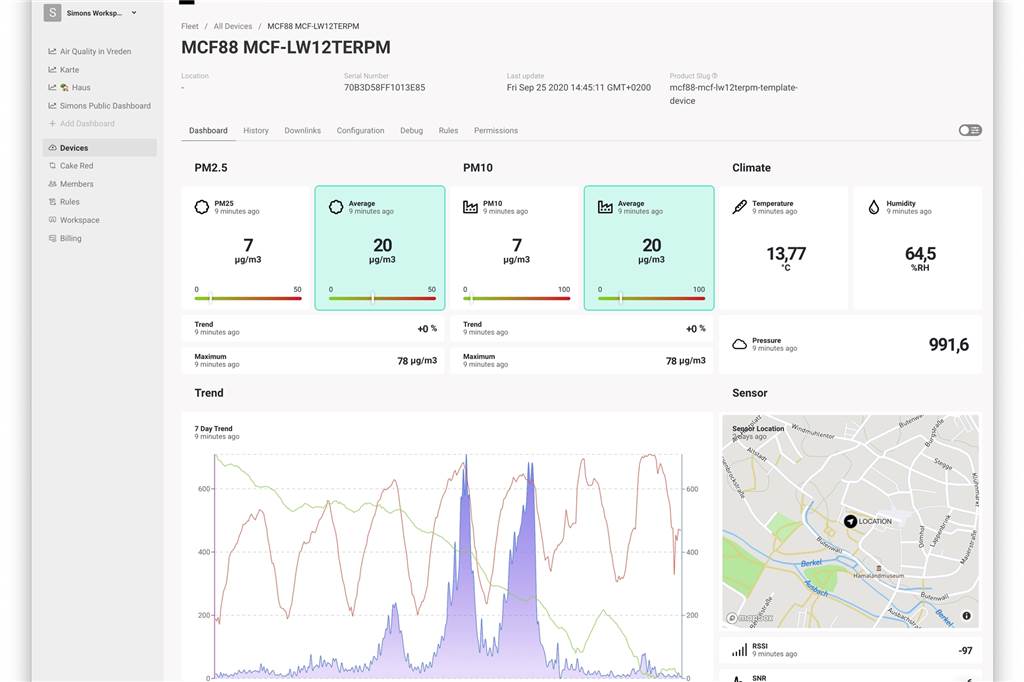Select the PM10 Trend +0 % row
The width and height of the screenshot is (1024, 682).
tap(582, 329)
